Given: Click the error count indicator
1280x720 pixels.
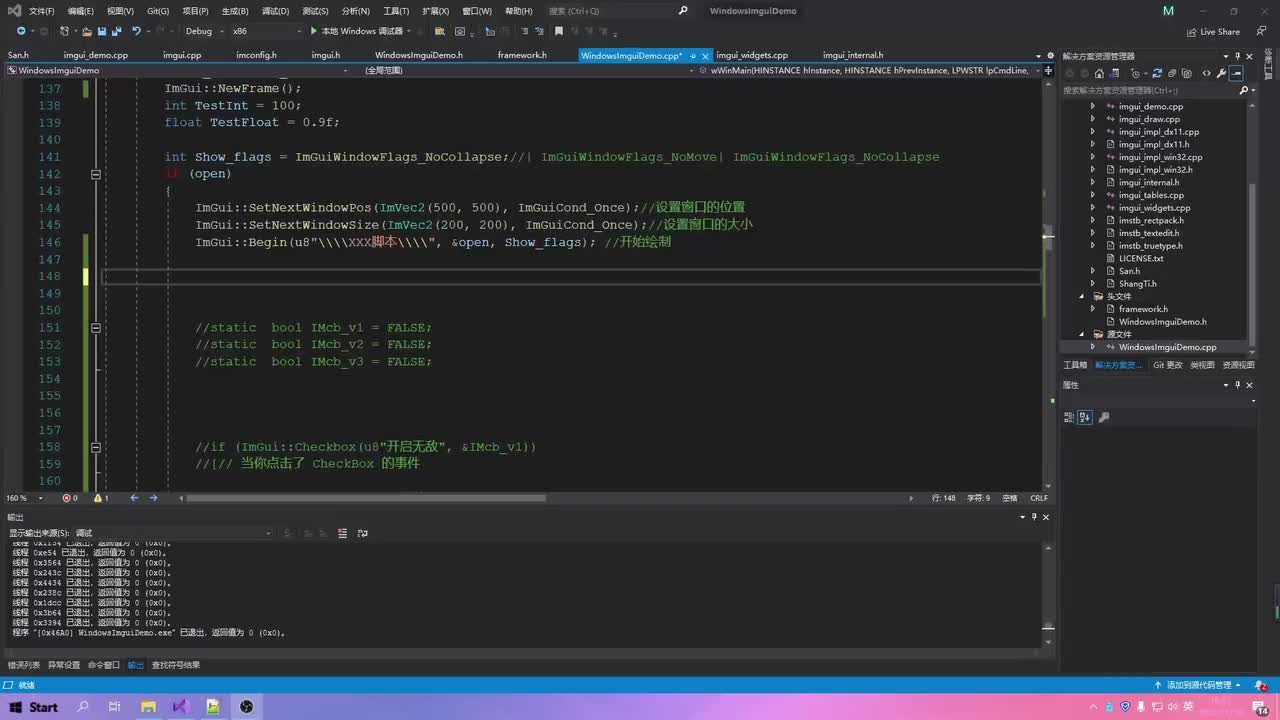Looking at the screenshot, I should click(70, 498).
